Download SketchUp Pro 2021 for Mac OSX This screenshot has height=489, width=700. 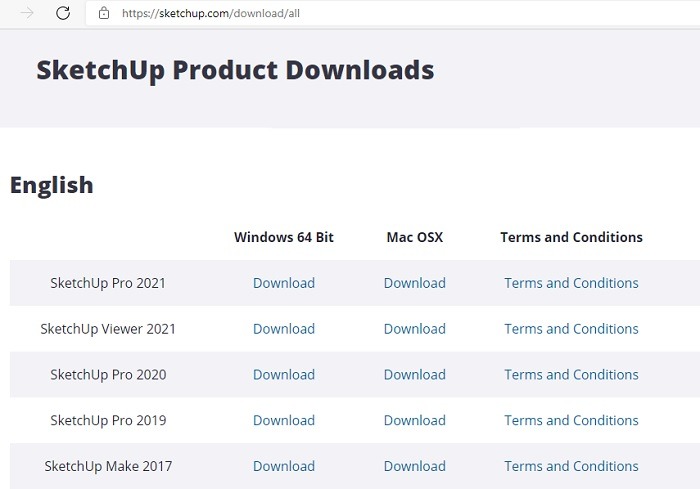coord(415,283)
